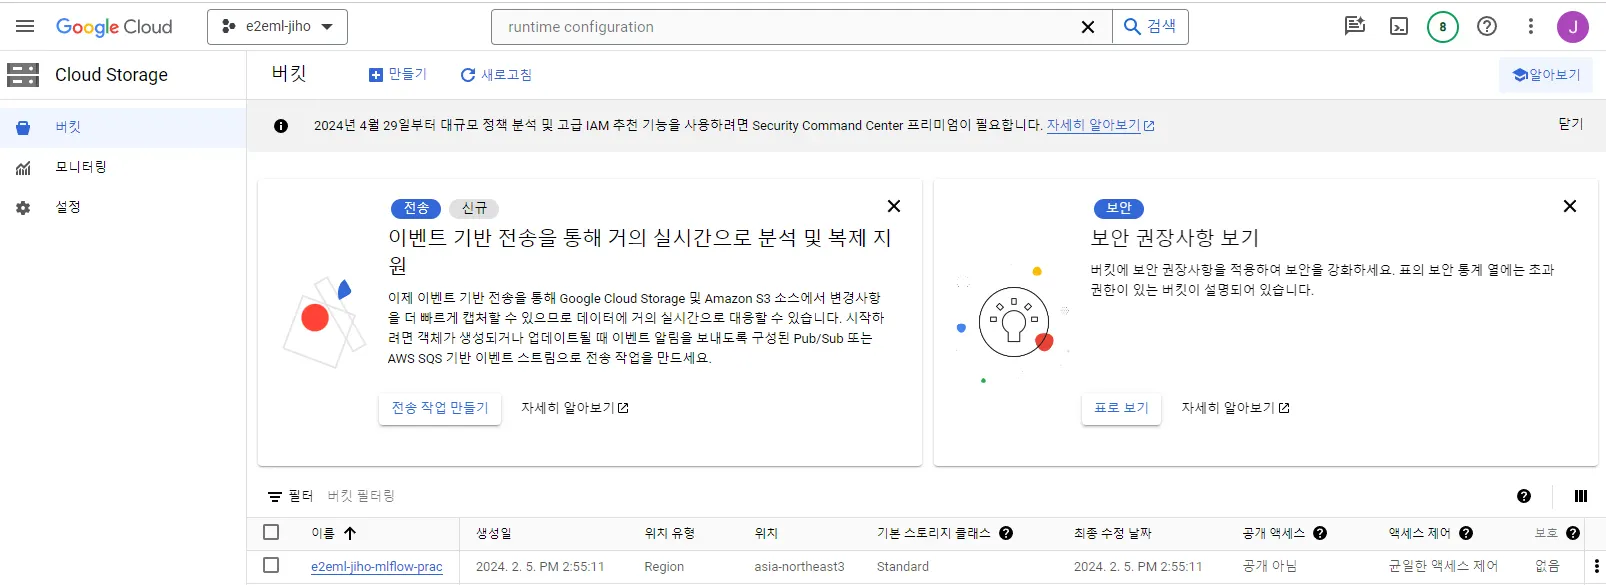Open table help question mark icon
1606x585 pixels.
tap(1524, 496)
